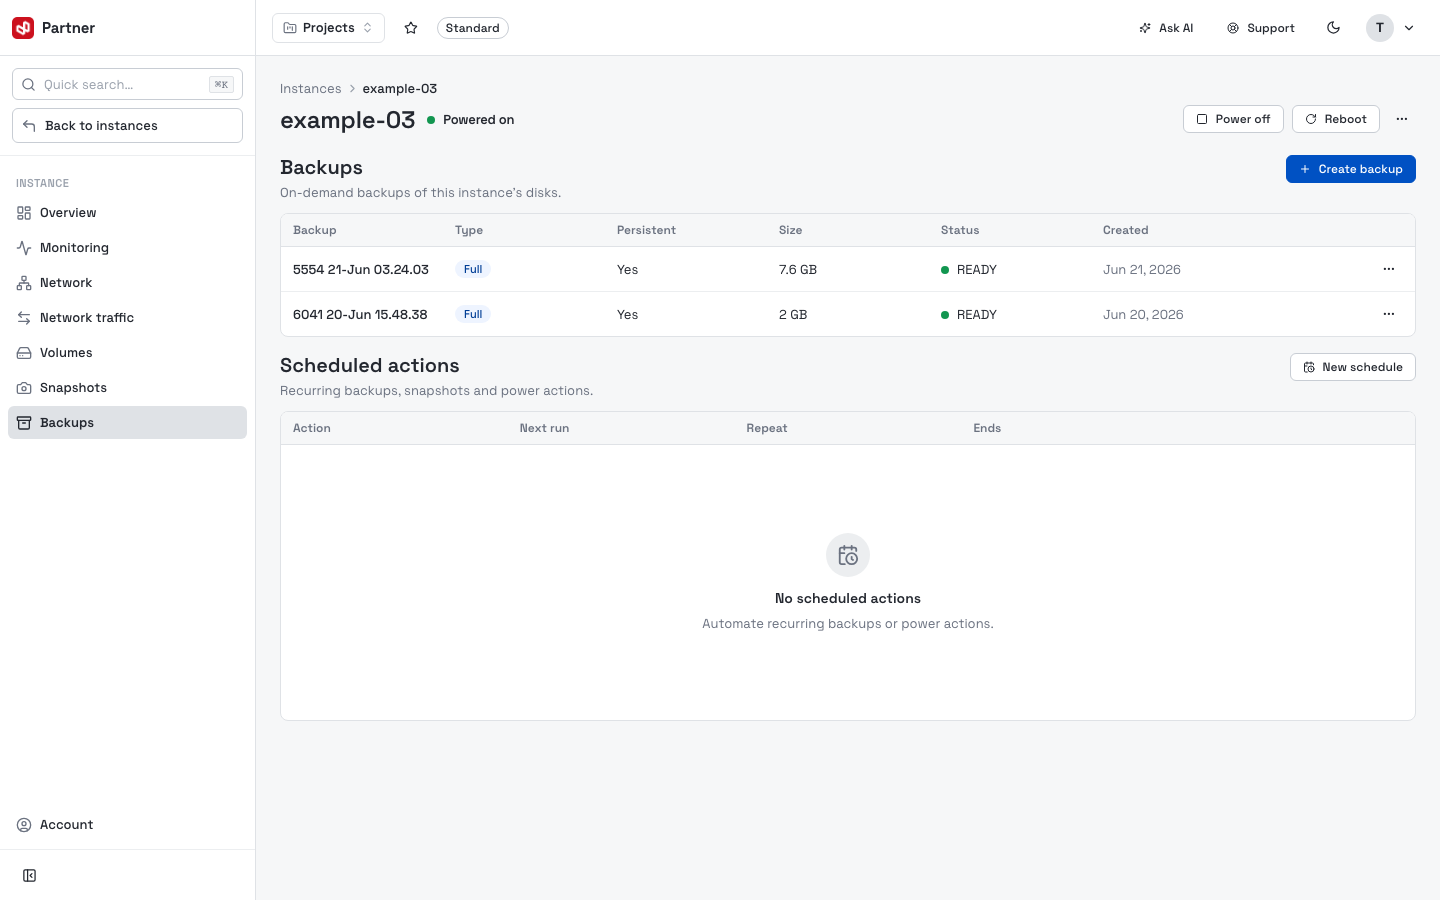Open Support
The image size is (1440, 900).
pyautogui.click(x=1261, y=28)
